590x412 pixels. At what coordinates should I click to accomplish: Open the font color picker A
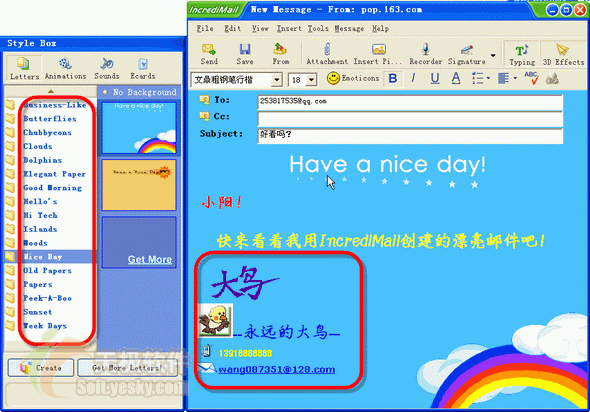click(x=456, y=78)
